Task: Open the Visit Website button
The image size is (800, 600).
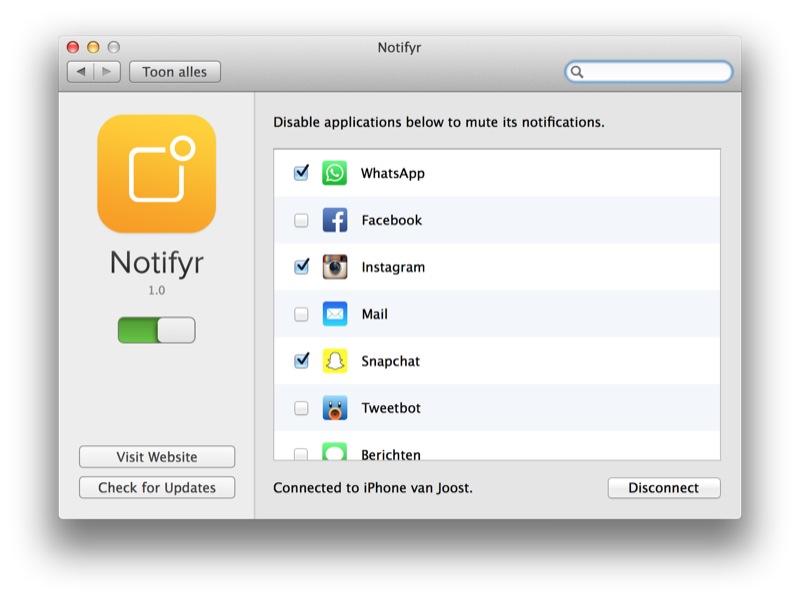Action: 157,457
